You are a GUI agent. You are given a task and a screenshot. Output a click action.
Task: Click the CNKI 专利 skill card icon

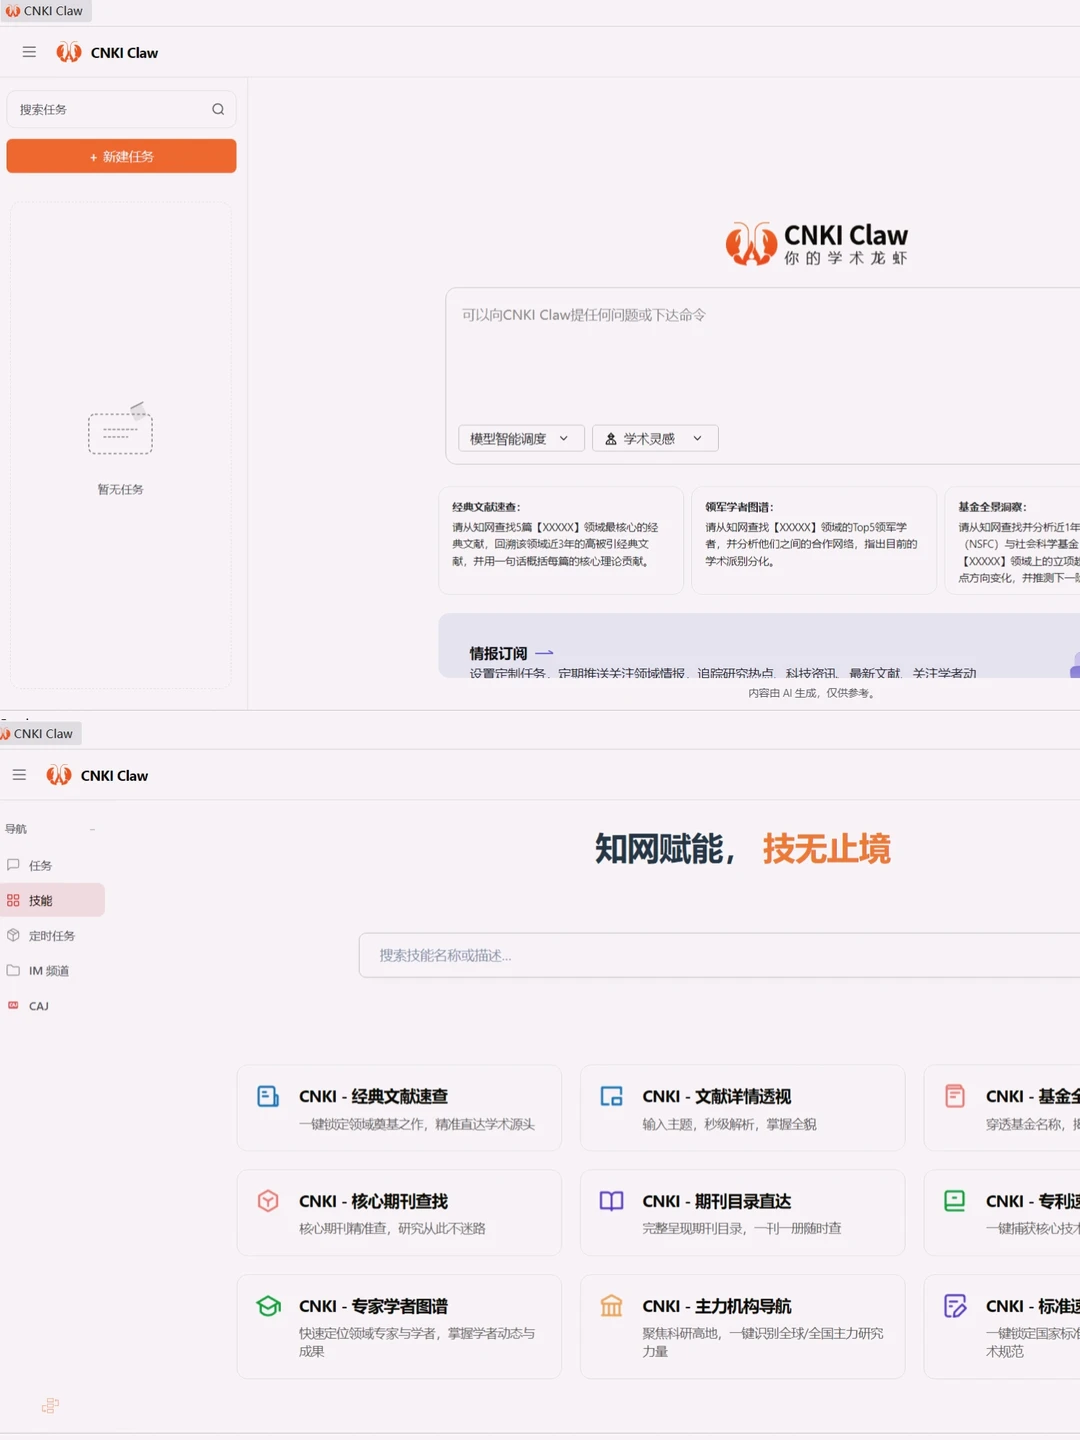(955, 1201)
